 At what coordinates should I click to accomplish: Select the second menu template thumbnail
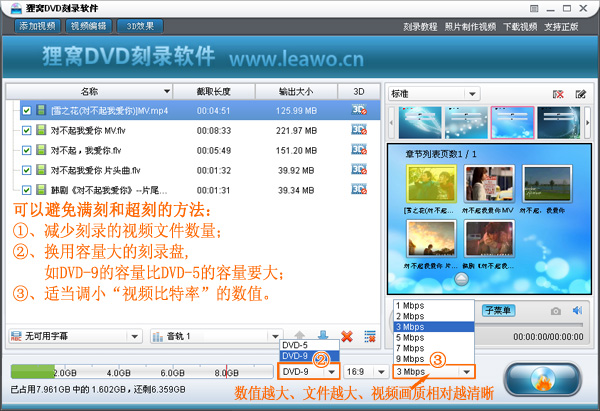(x=466, y=122)
